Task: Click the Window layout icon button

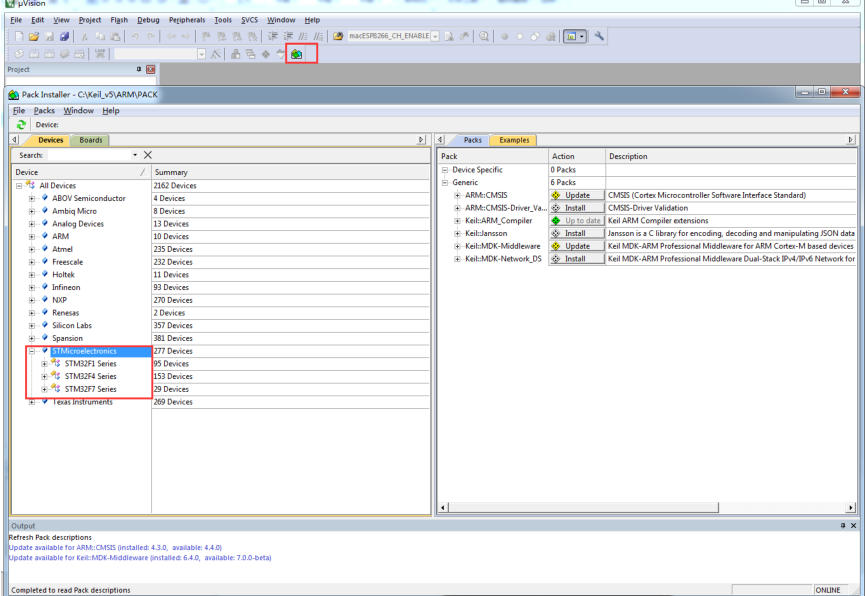Action: (x=574, y=36)
